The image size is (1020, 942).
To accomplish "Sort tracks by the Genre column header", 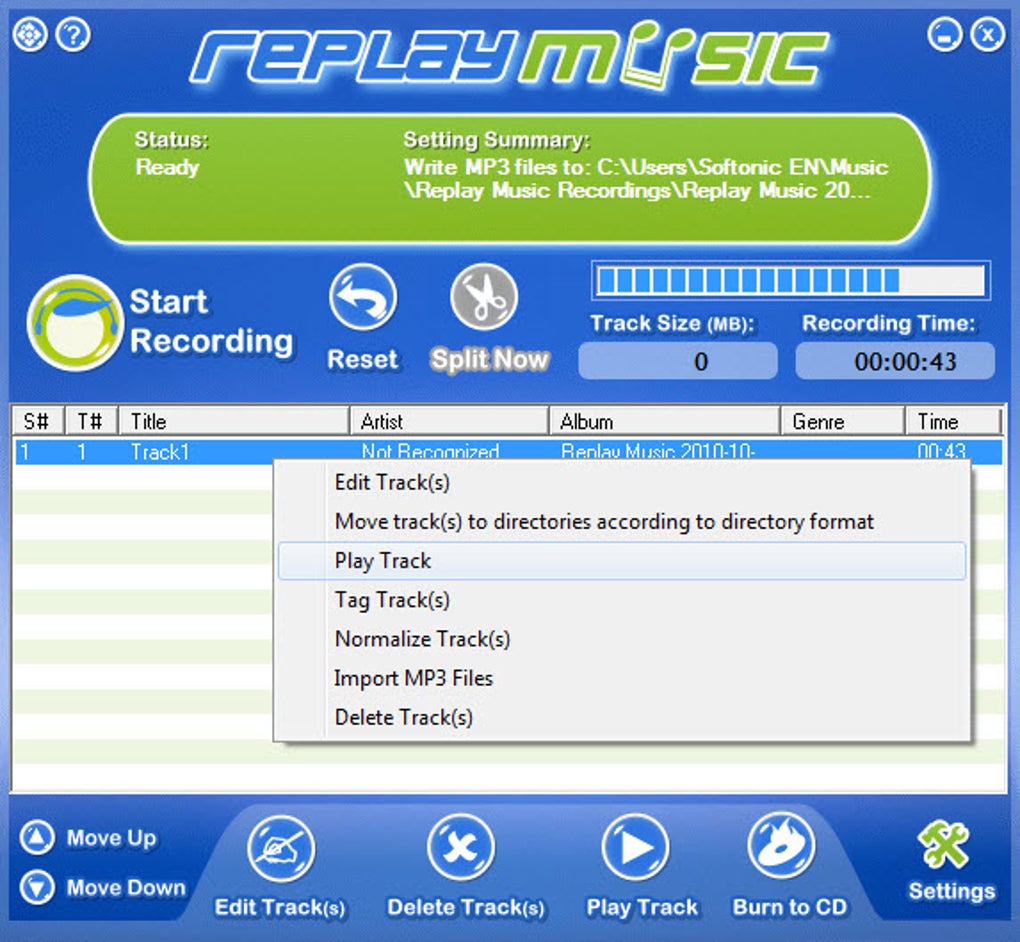I will [843, 422].
